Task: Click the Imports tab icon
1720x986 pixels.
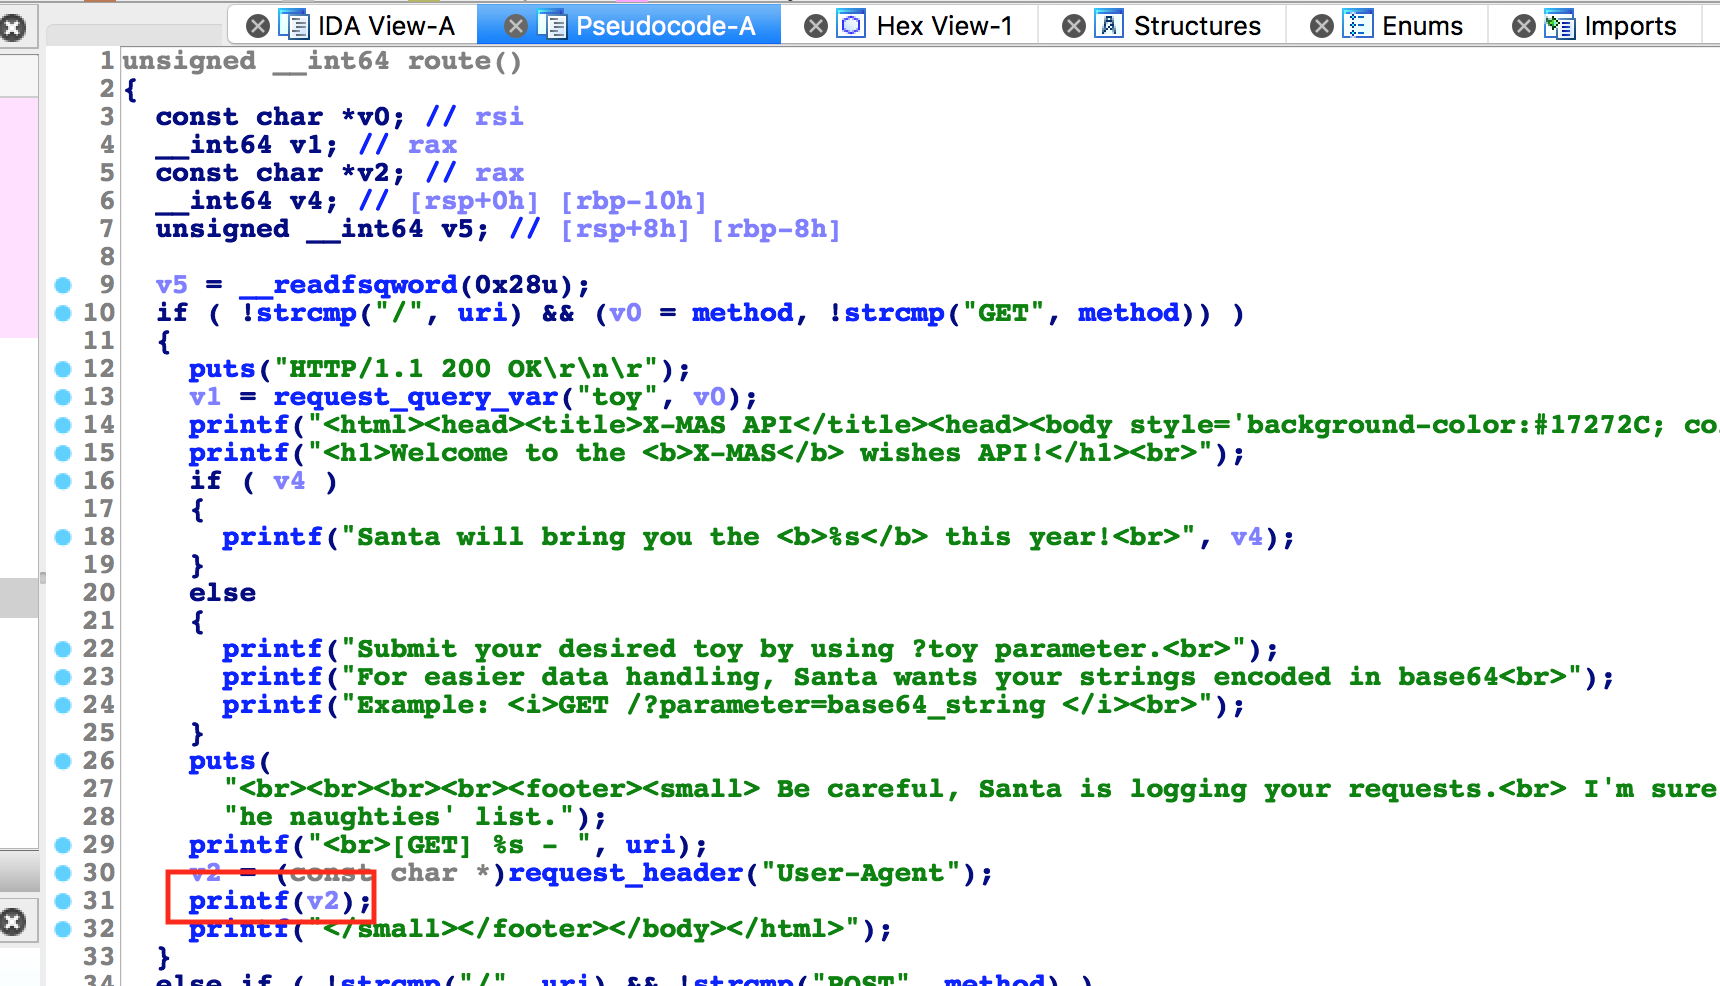Action: tap(1559, 25)
